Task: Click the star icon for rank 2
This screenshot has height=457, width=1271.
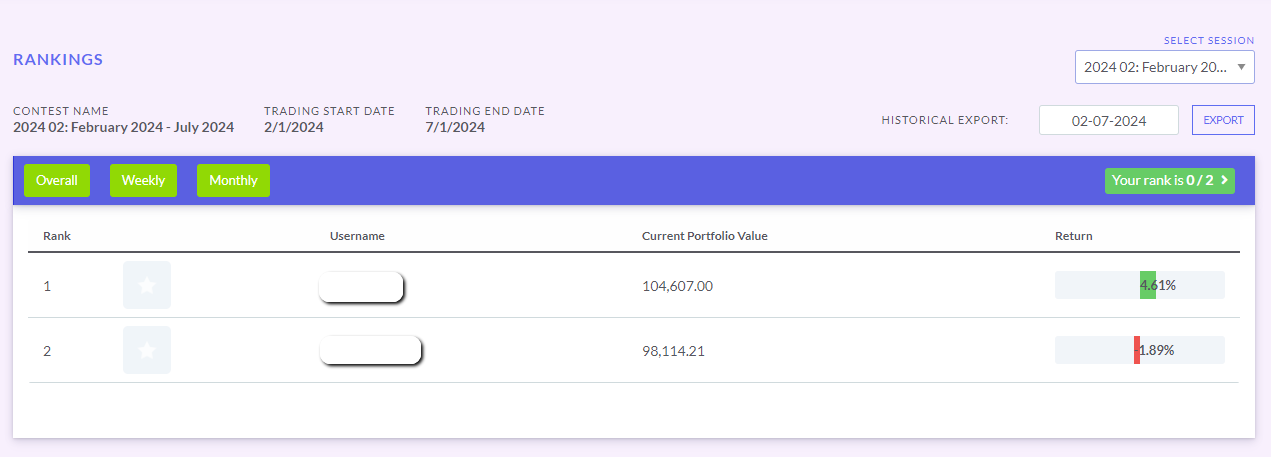Action: click(x=147, y=350)
